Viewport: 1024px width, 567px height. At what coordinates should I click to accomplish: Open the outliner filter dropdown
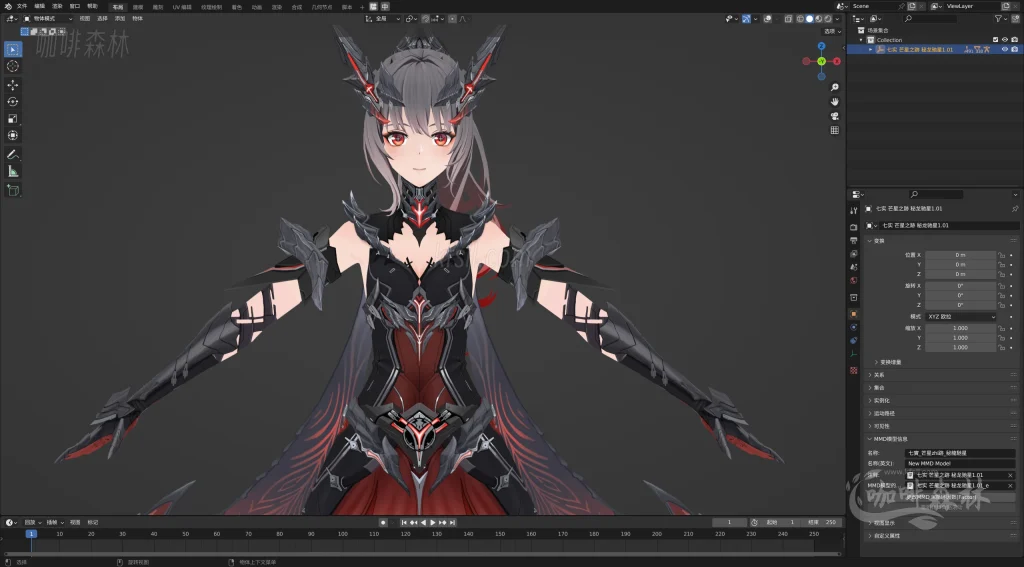[1000, 19]
